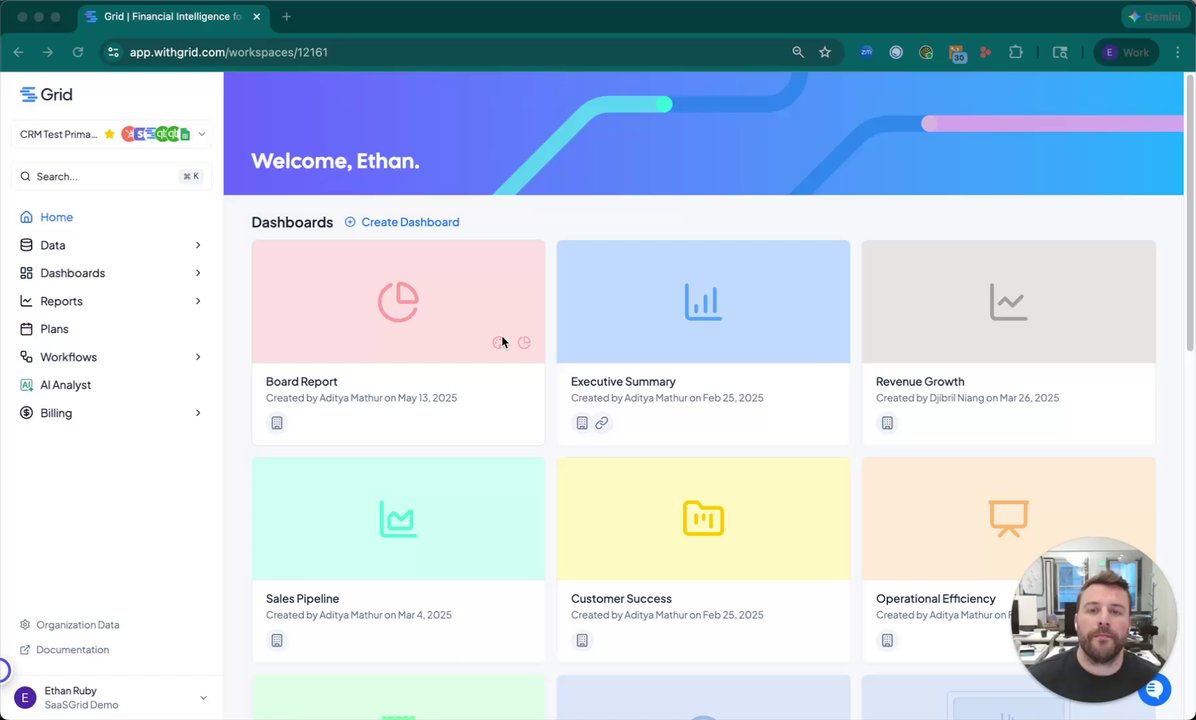1196x720 pixels.
Task: Open the Documentation link
Action: coord(64,650)
